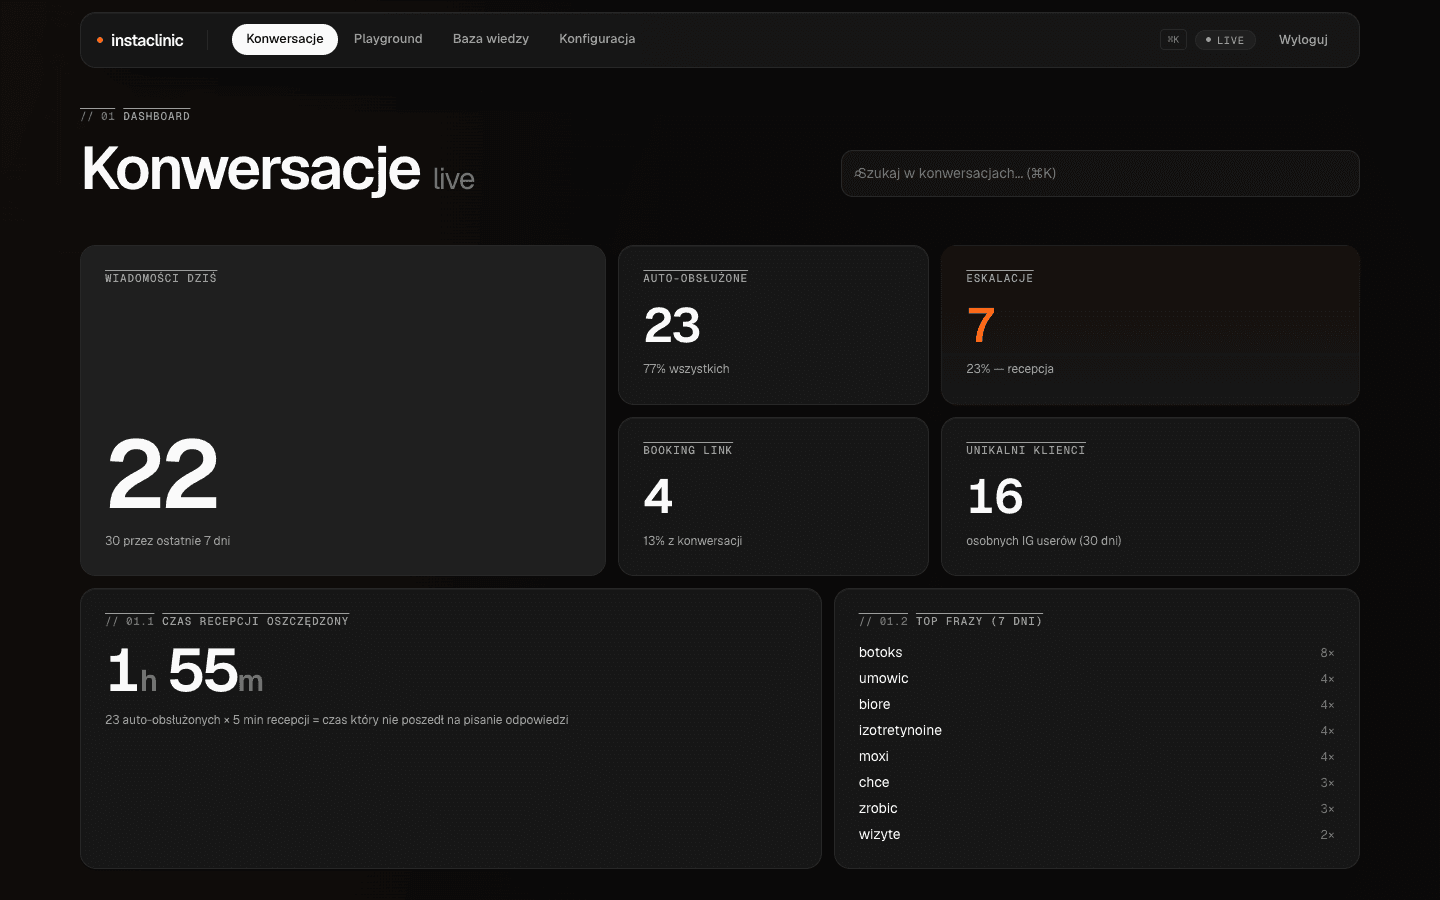The image size is (1440, 900).
Task: Select the 'zrobic' phrase row
Action: pos(1096,808)
